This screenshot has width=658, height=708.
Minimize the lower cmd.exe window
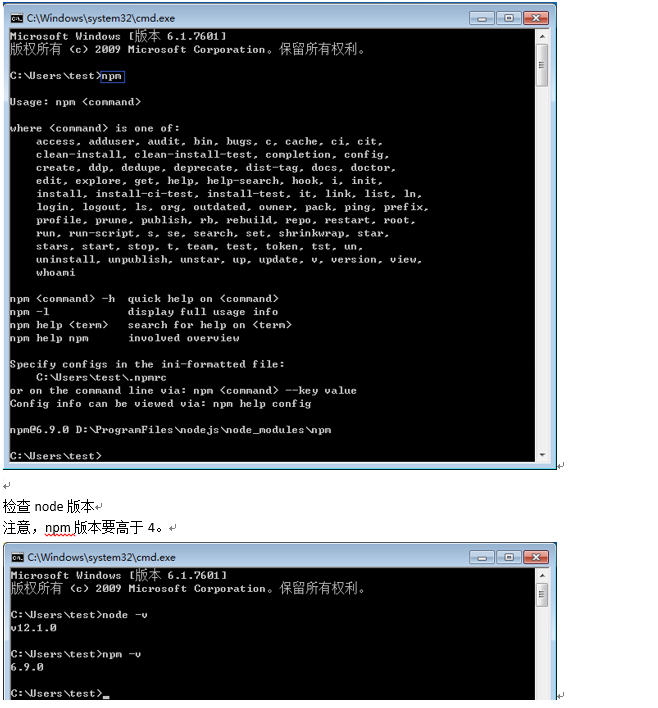coord(482,557)
